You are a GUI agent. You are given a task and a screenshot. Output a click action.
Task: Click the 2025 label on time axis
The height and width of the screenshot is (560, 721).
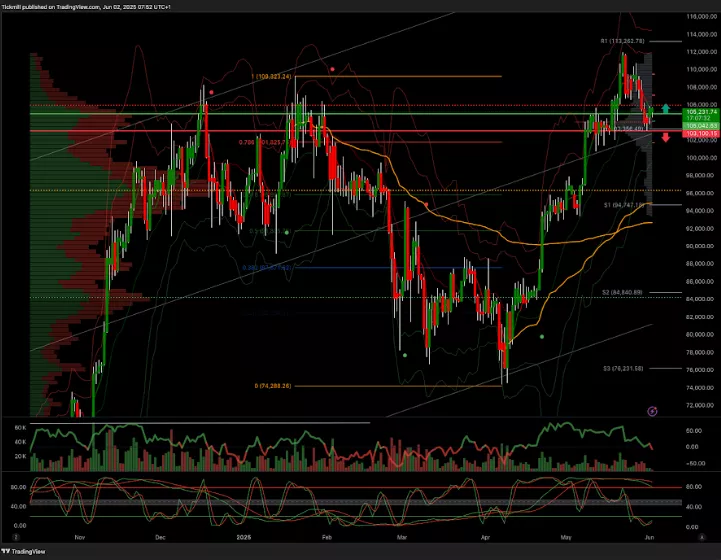pyautogui.click(x=244, y=536)
